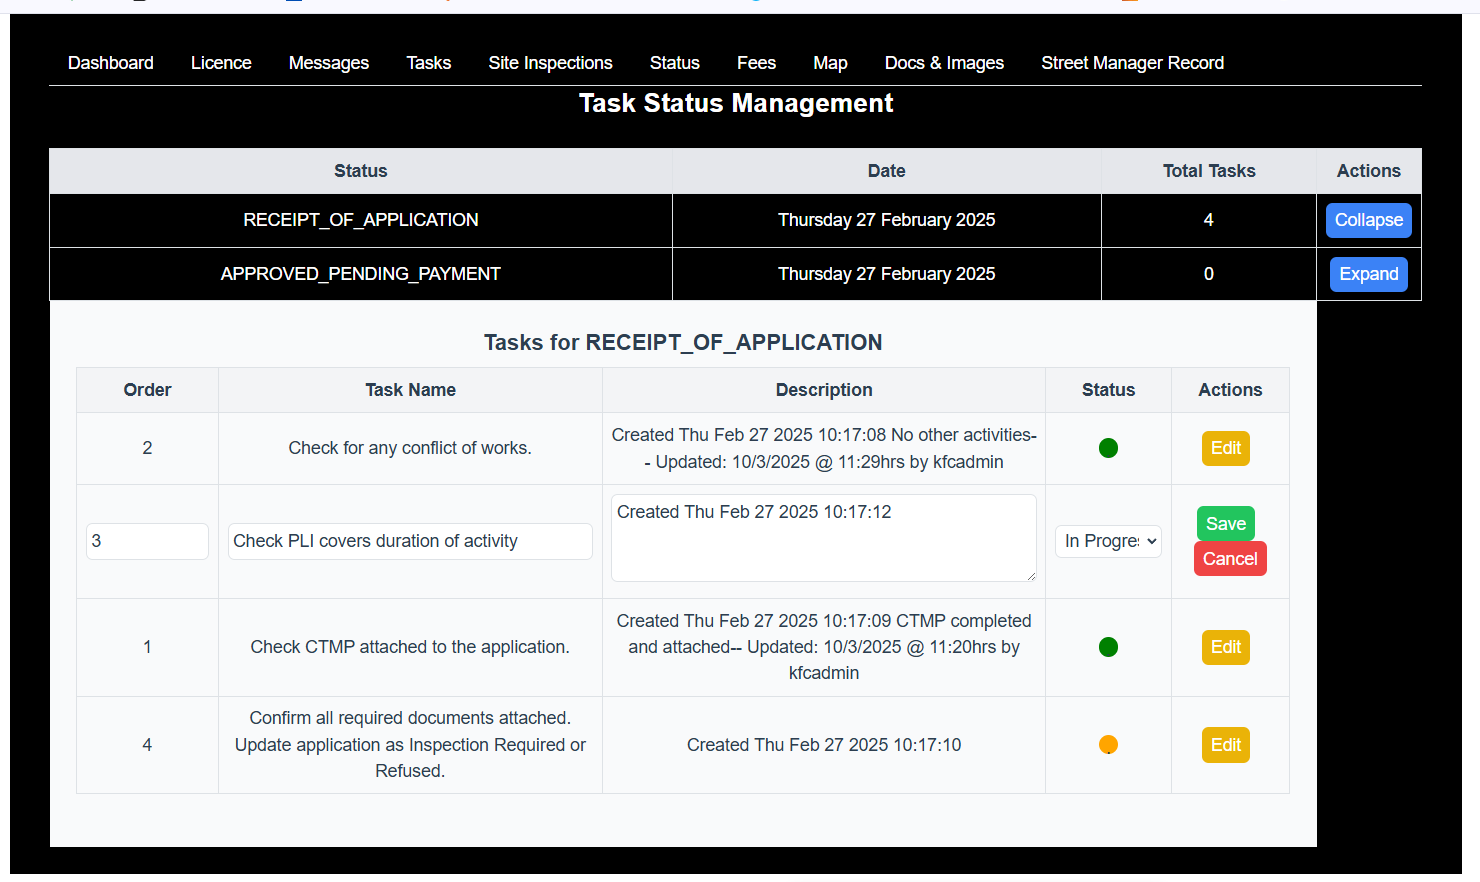Click the green status indicator for CTMP task
The image size is (1480, 882).
1108,647
